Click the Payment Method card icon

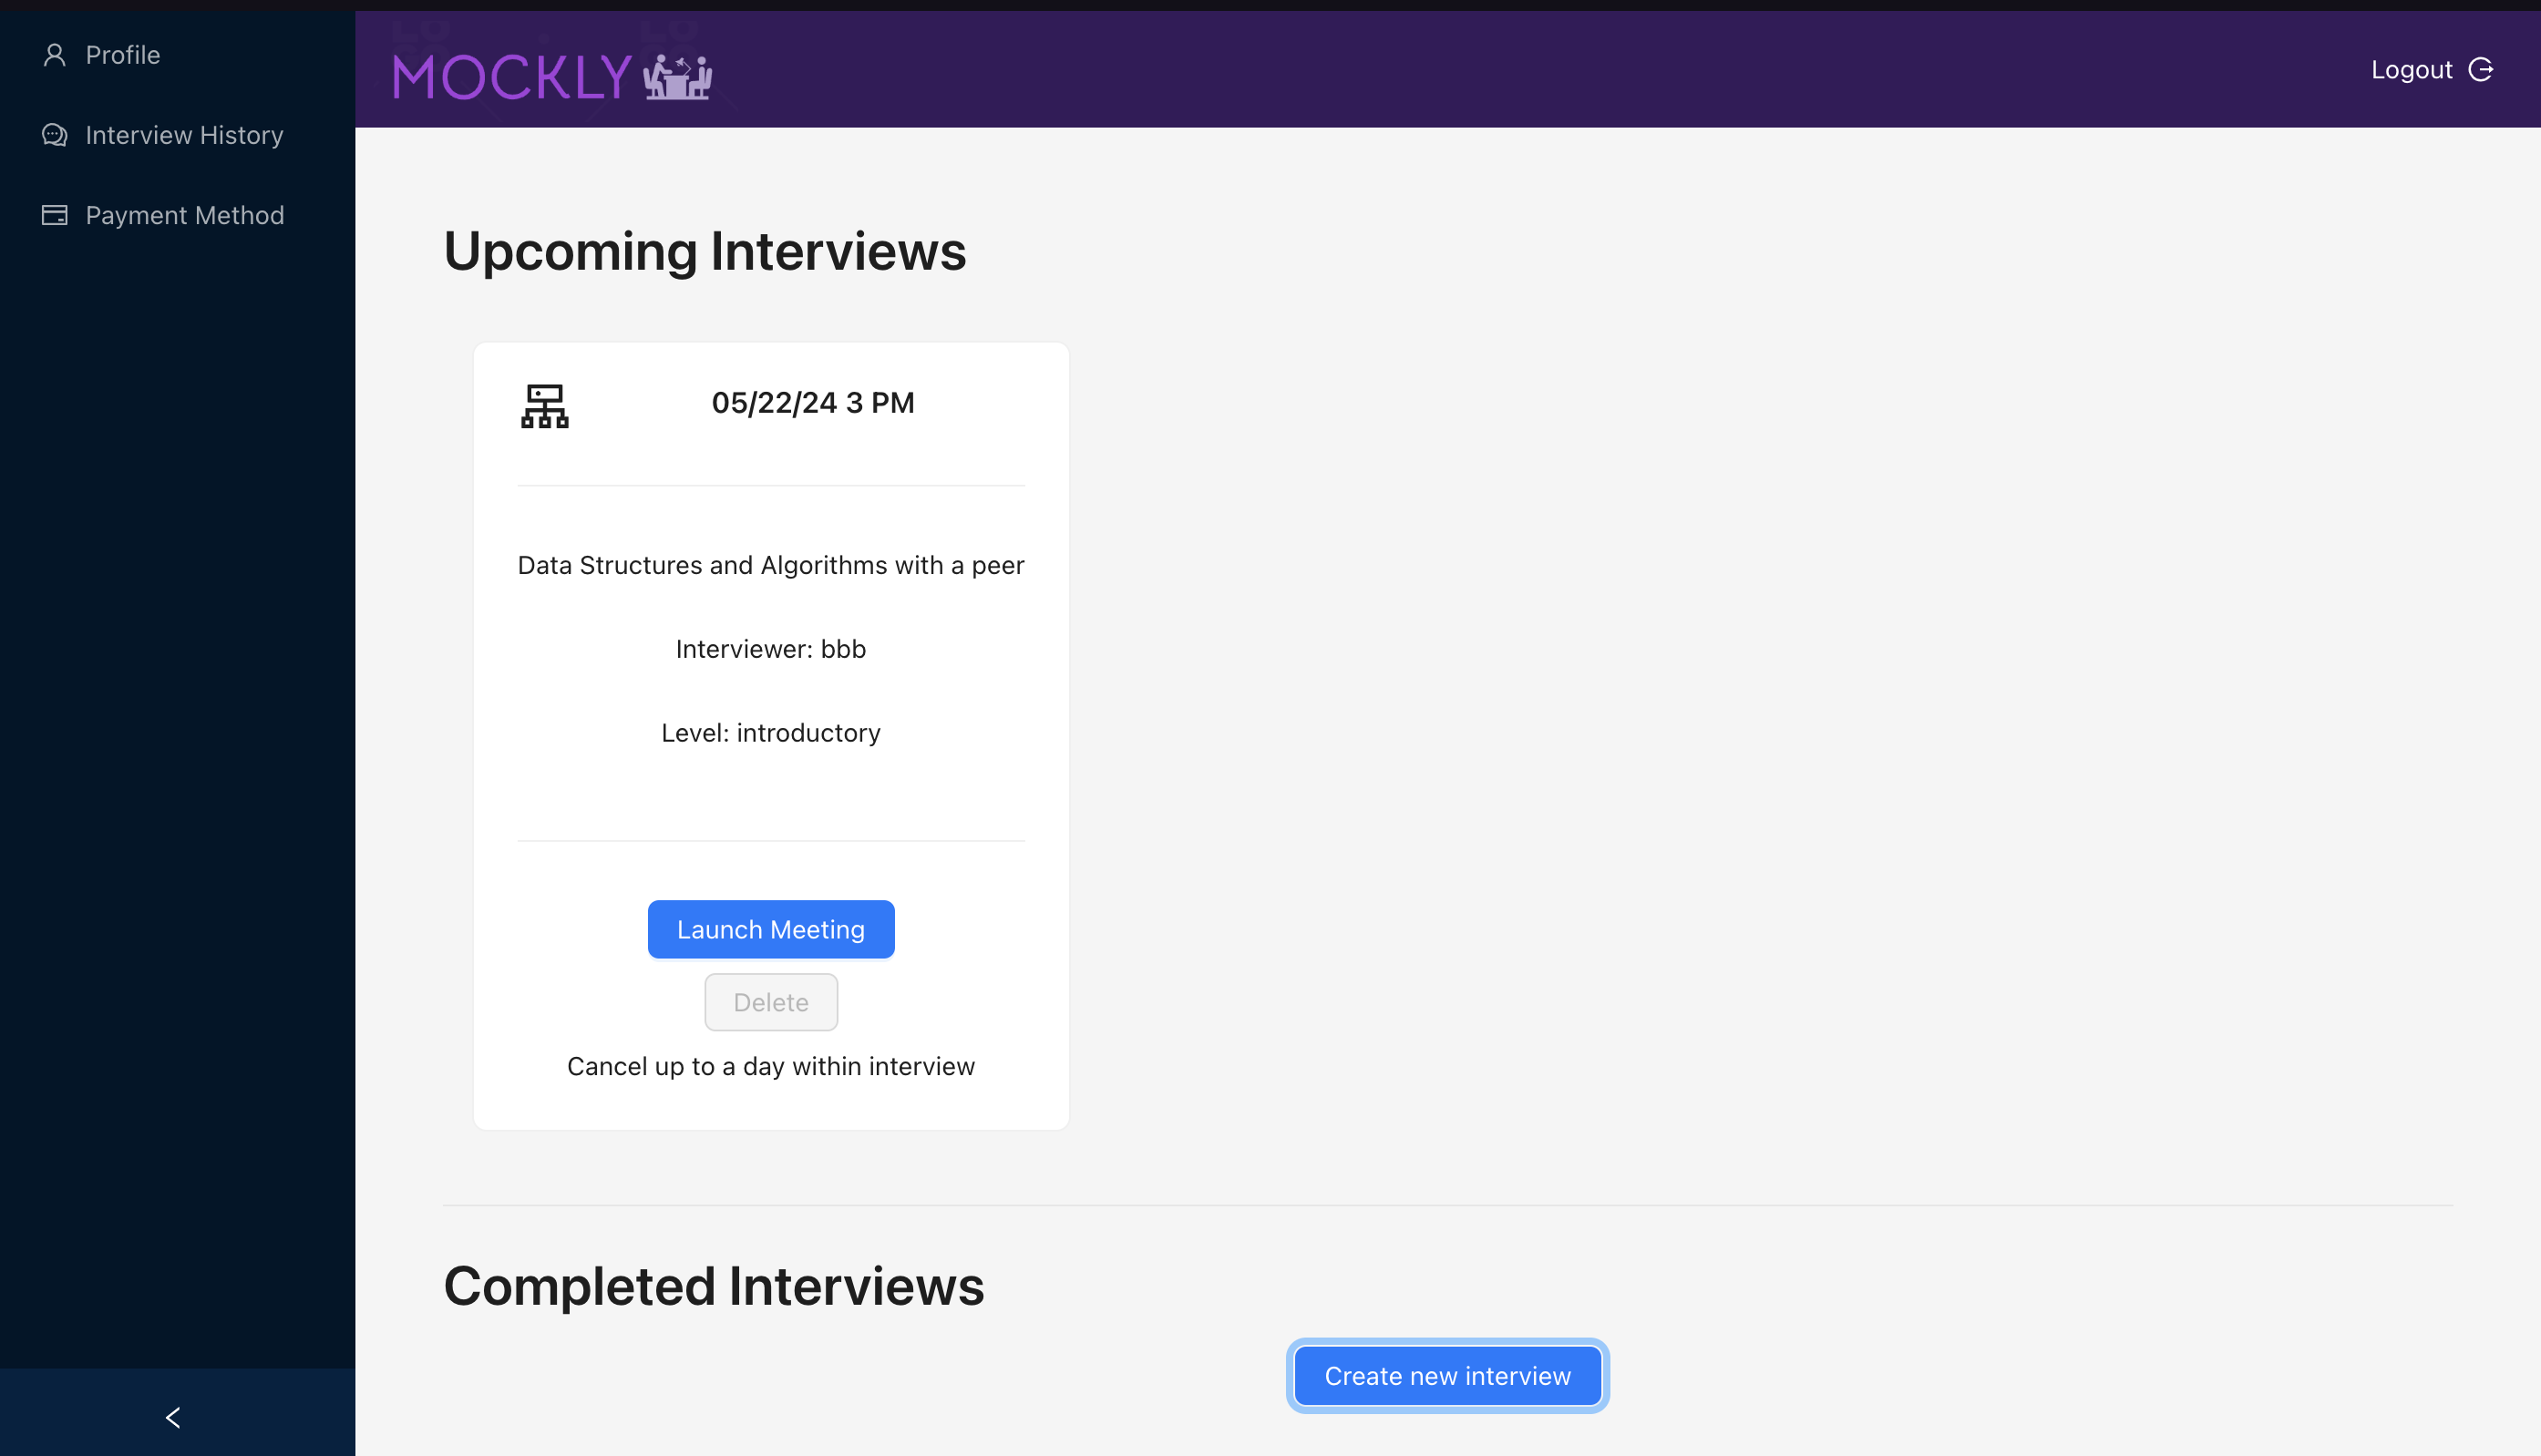point(54,215)
